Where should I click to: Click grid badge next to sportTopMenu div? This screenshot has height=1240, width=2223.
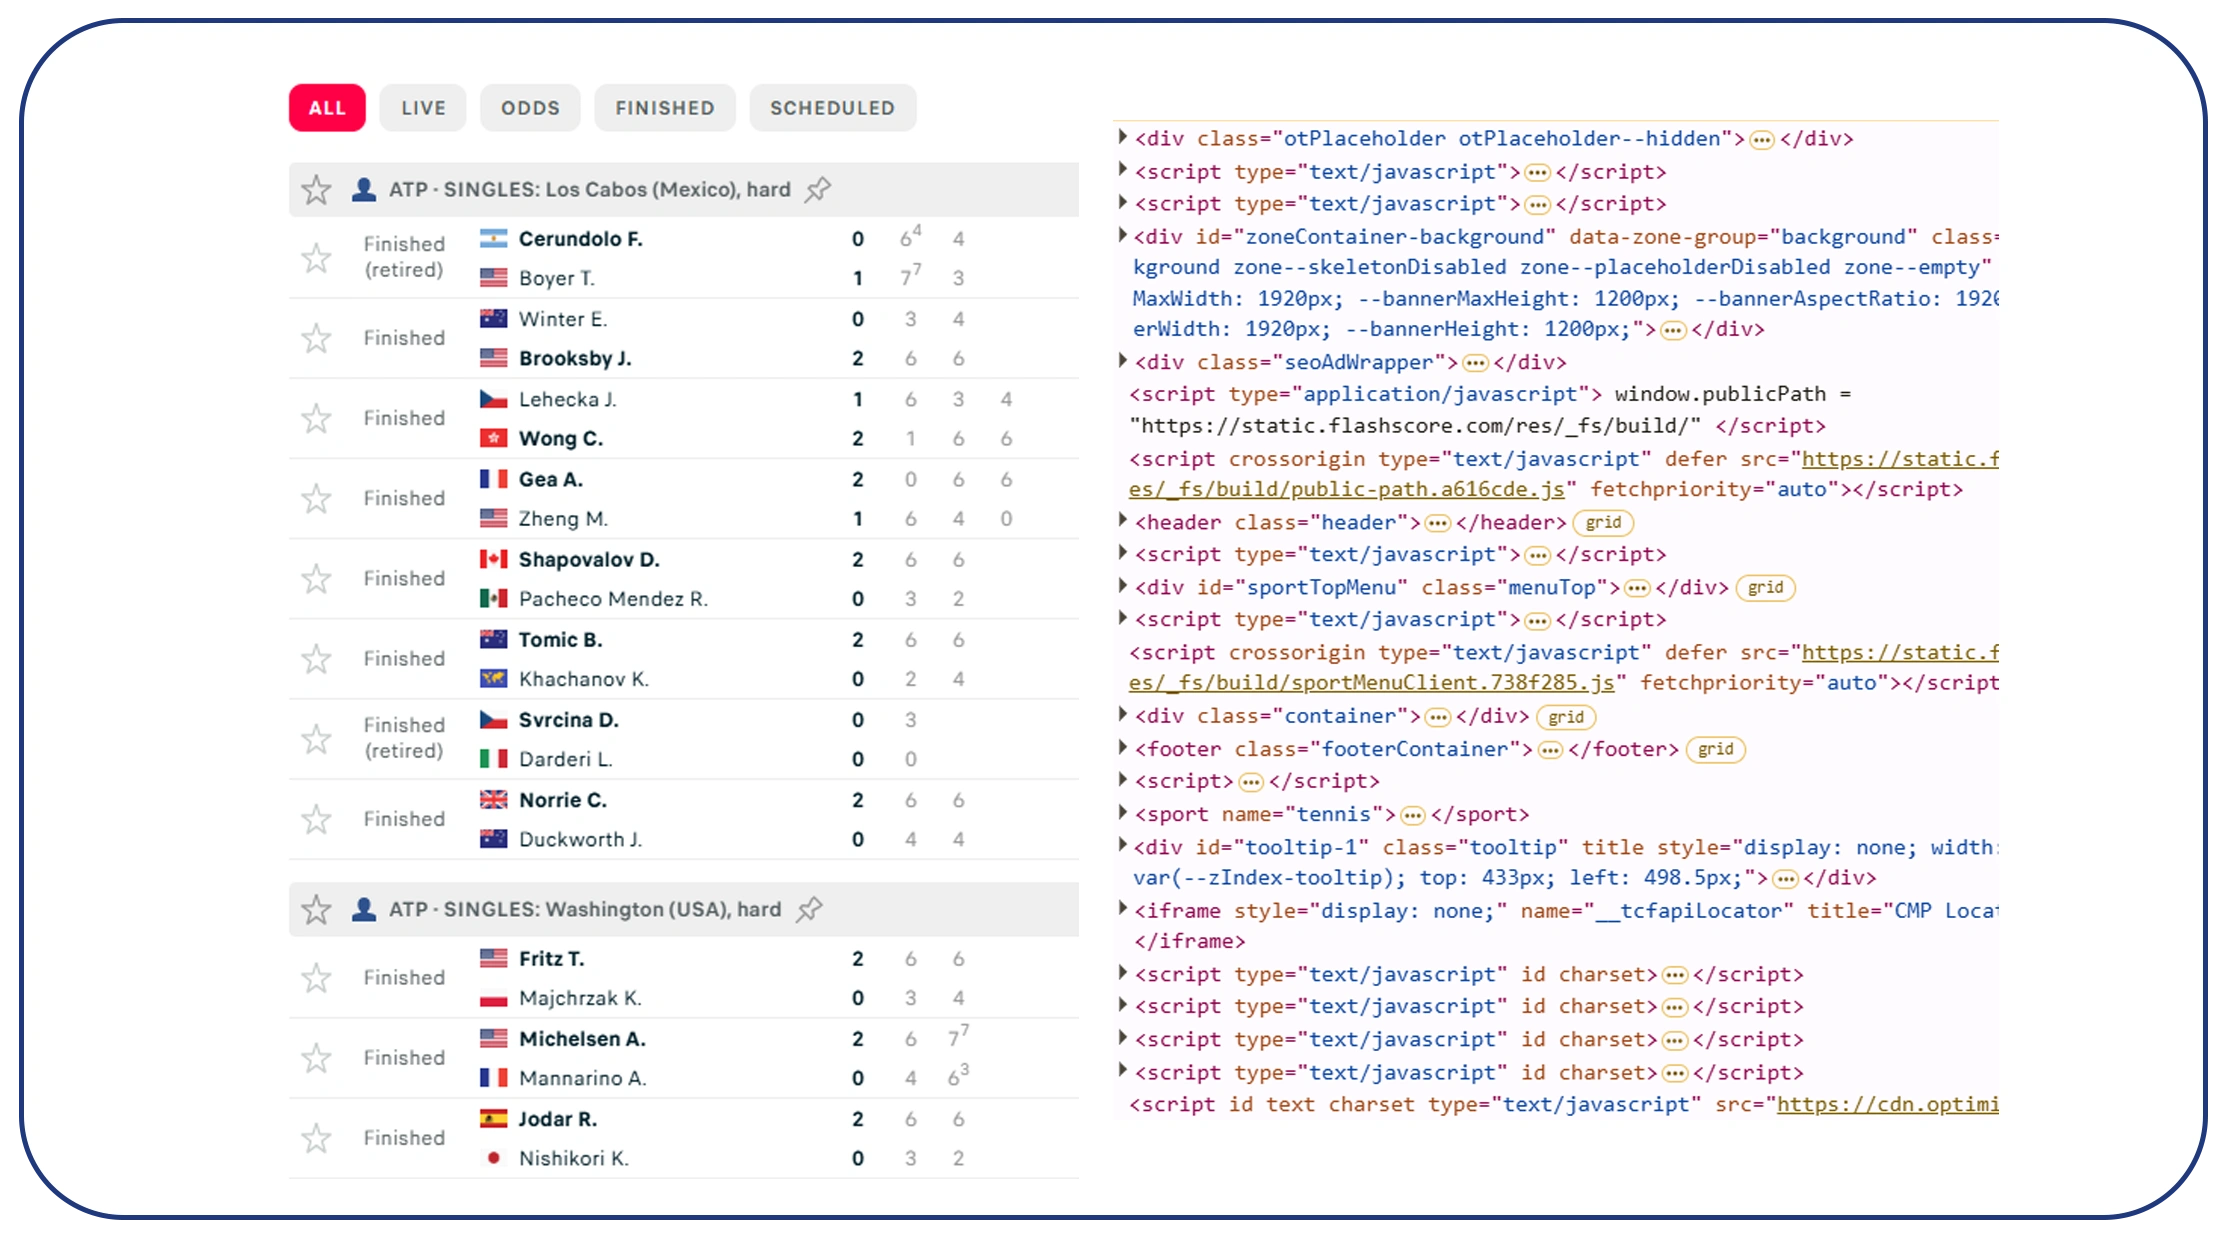click(1765, 587)
